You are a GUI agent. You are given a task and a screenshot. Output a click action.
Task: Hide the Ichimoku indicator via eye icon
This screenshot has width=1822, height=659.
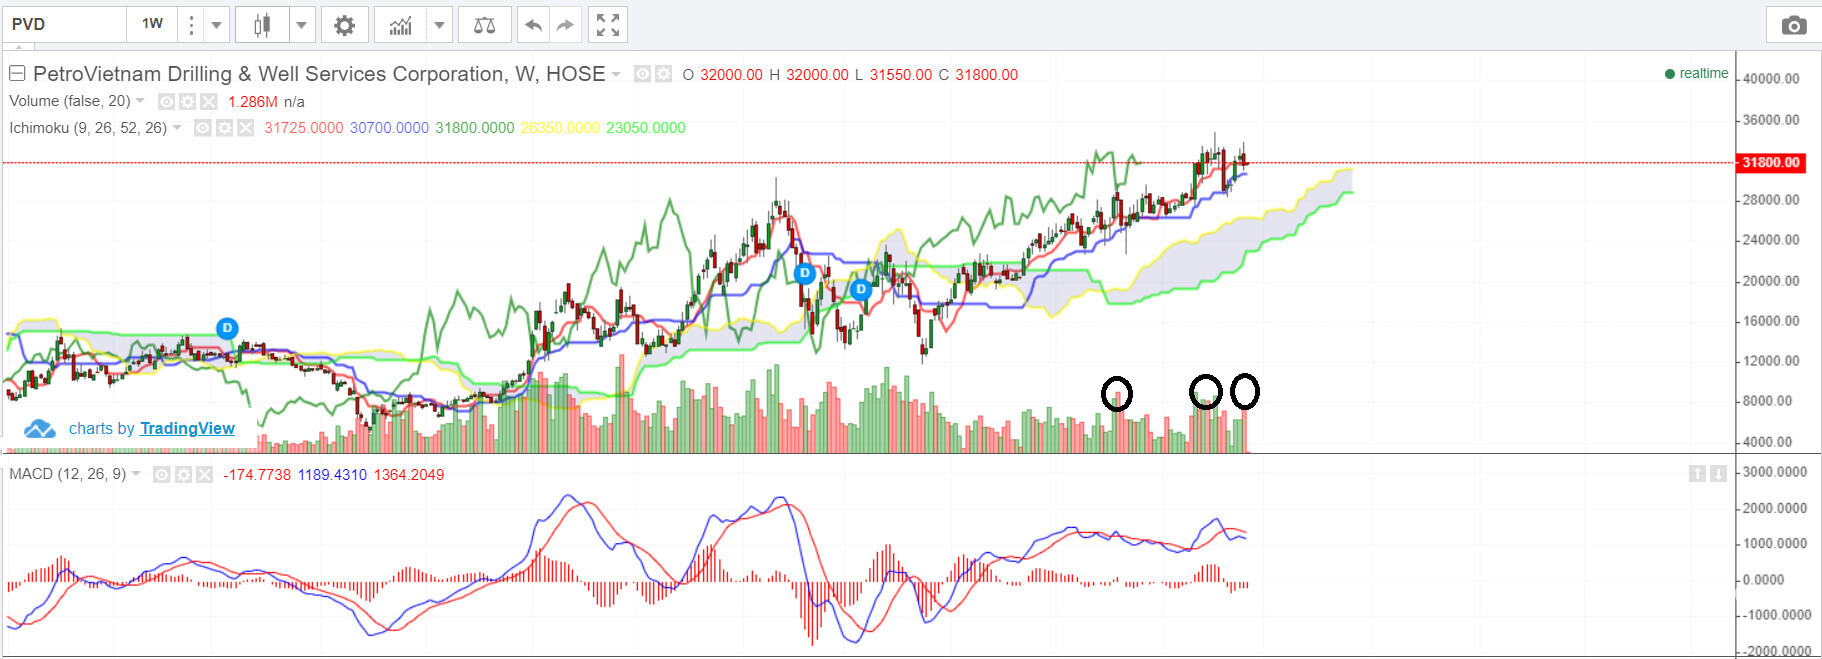(202, 128)
